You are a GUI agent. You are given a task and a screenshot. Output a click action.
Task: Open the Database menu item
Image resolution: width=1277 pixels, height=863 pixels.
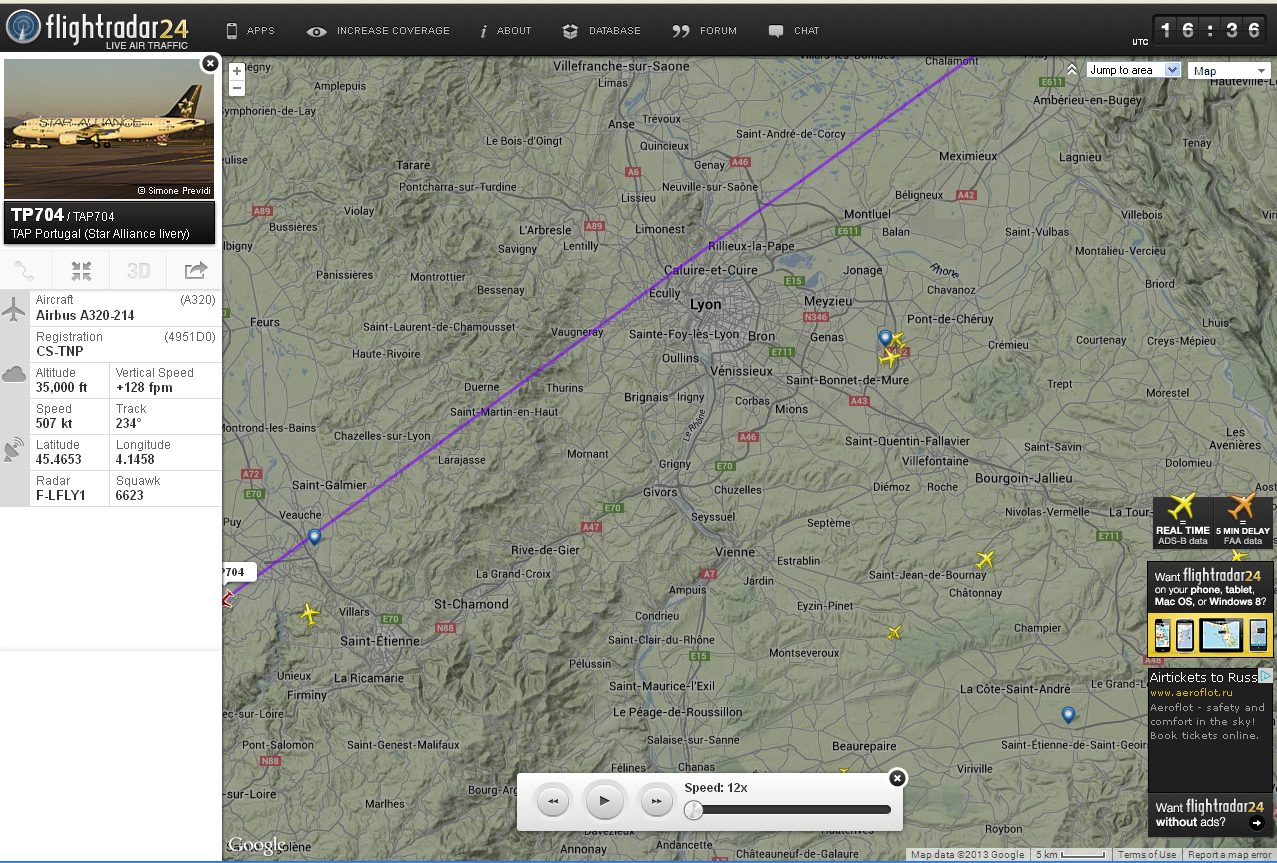602,31
